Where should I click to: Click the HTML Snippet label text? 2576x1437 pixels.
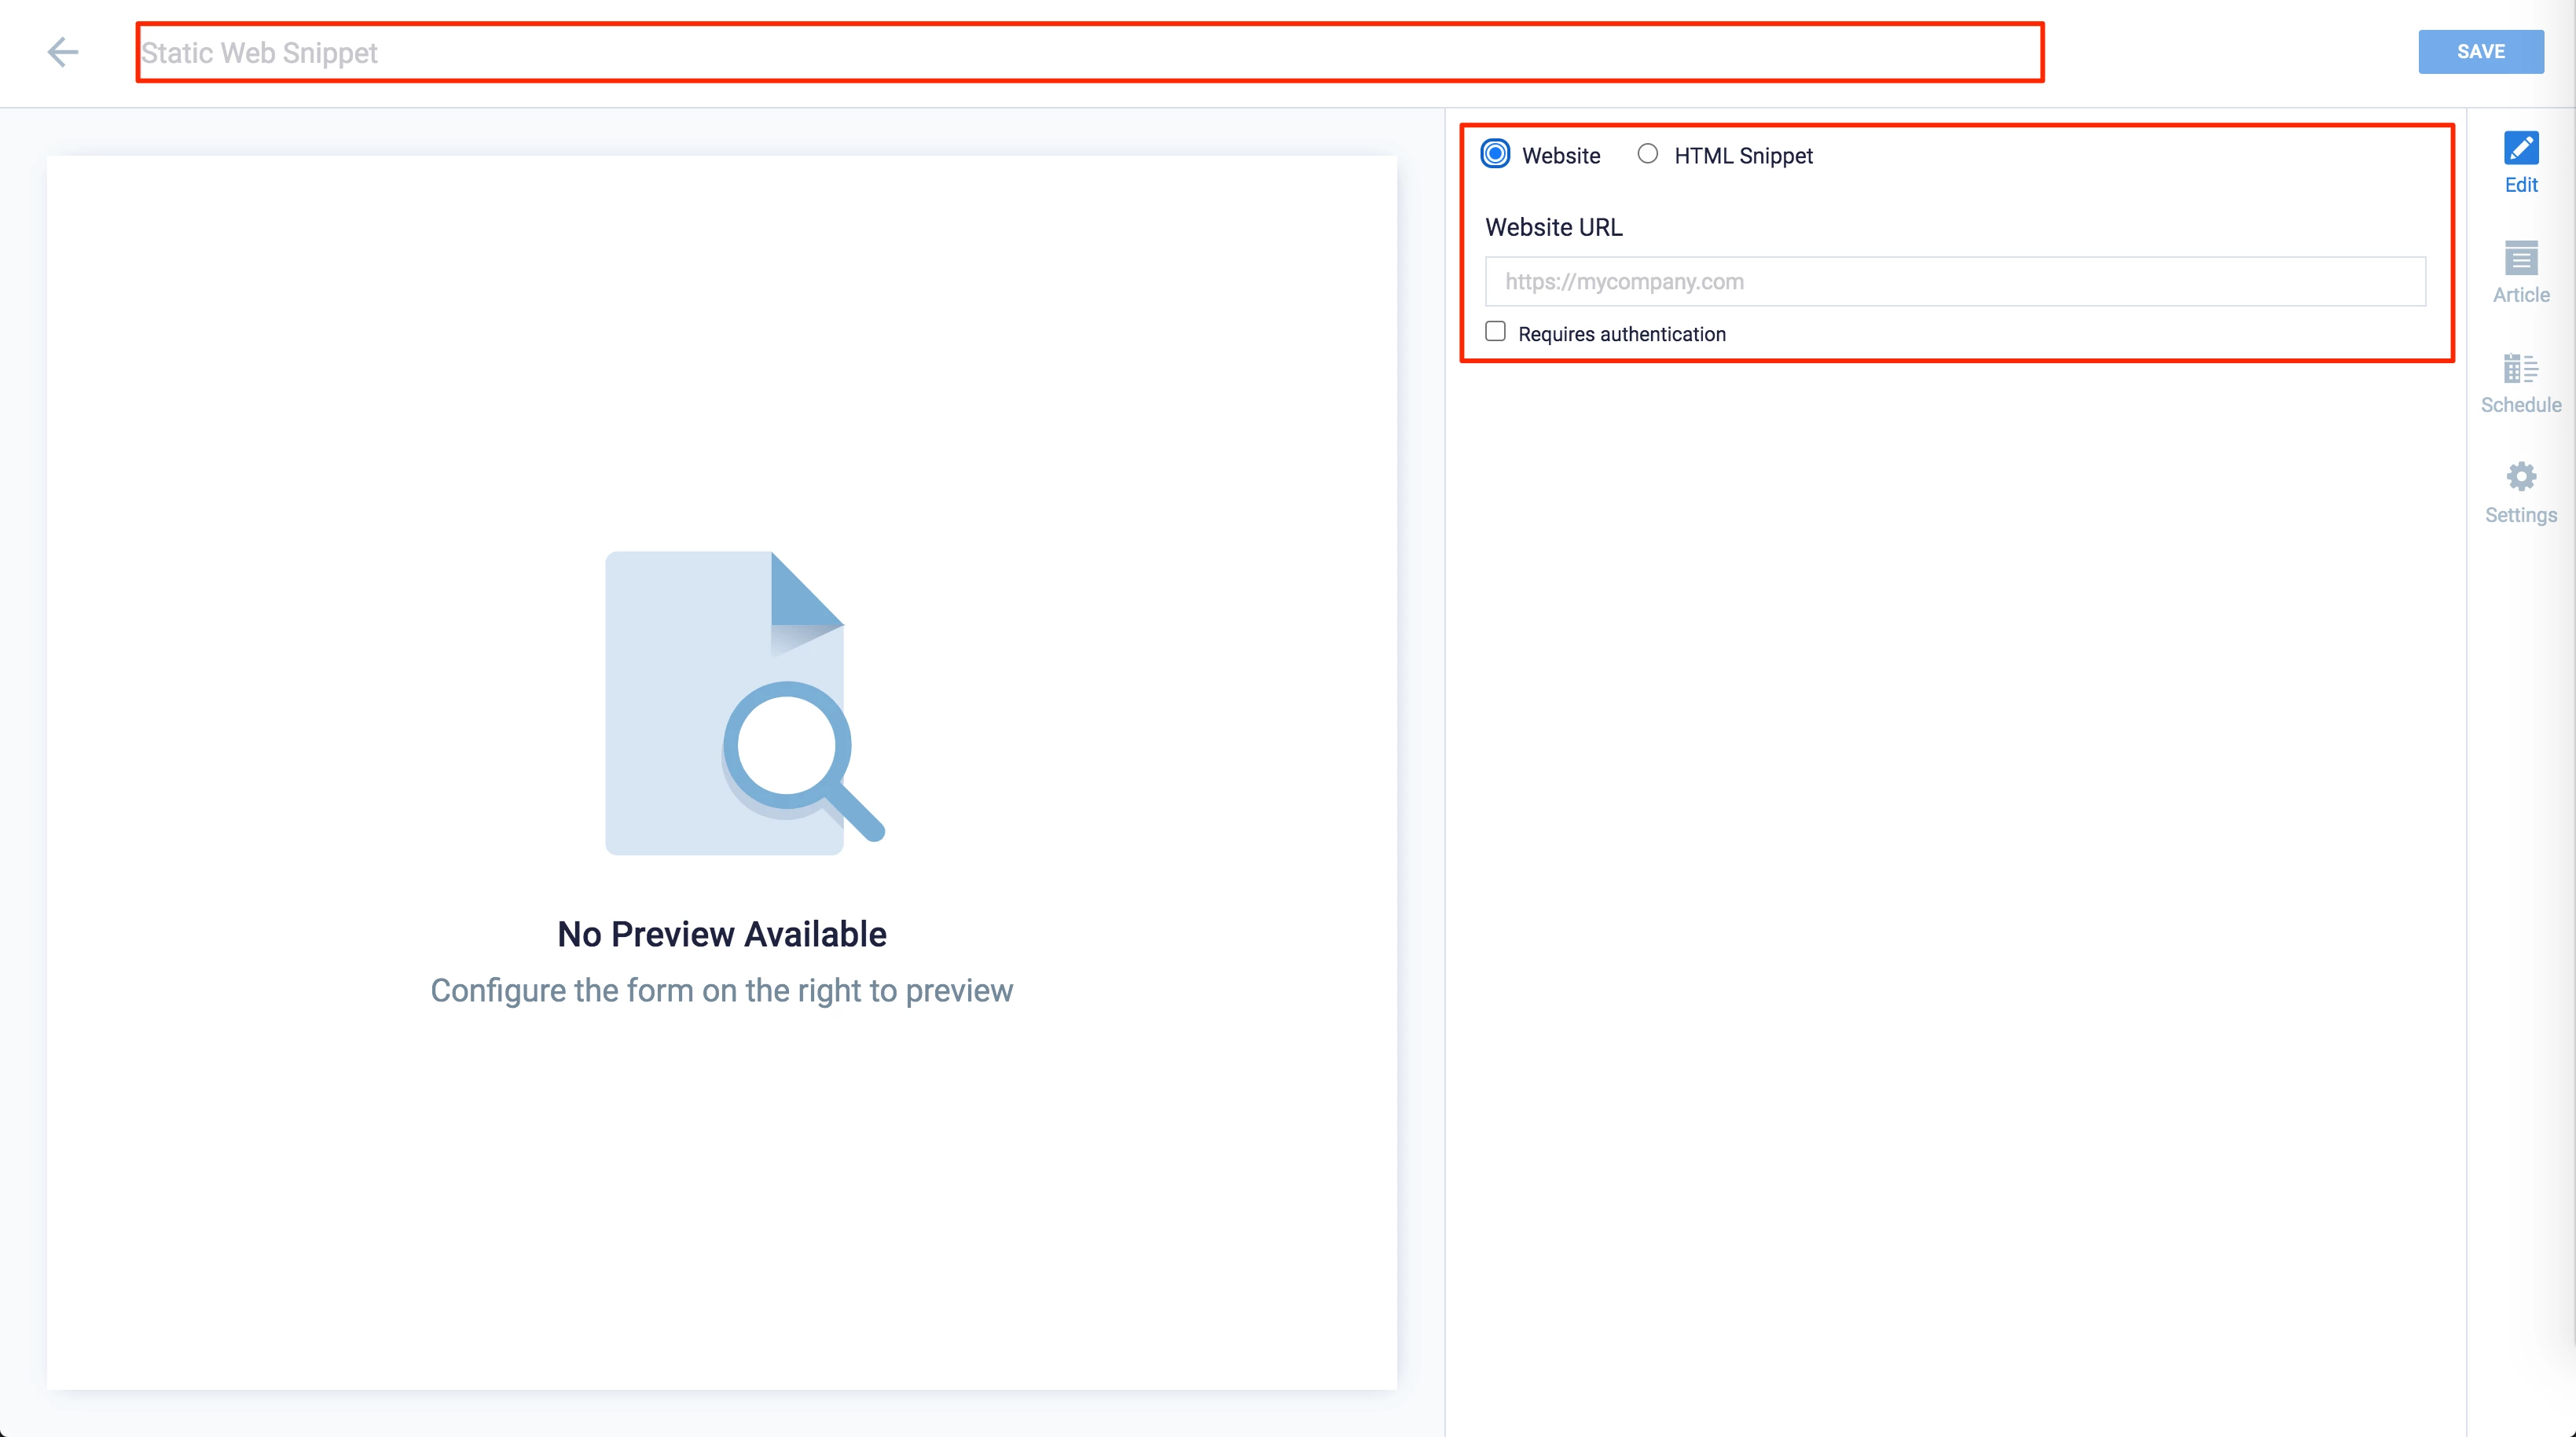[1742, 156]
